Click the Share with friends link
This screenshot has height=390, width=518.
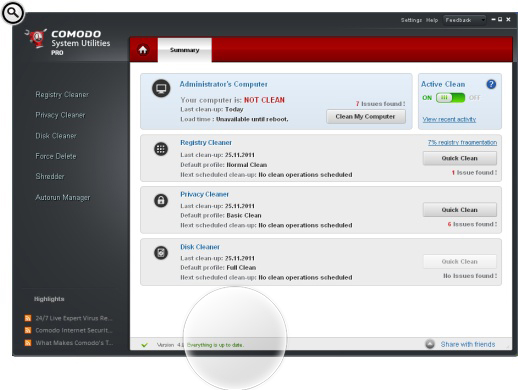(468, 344)
